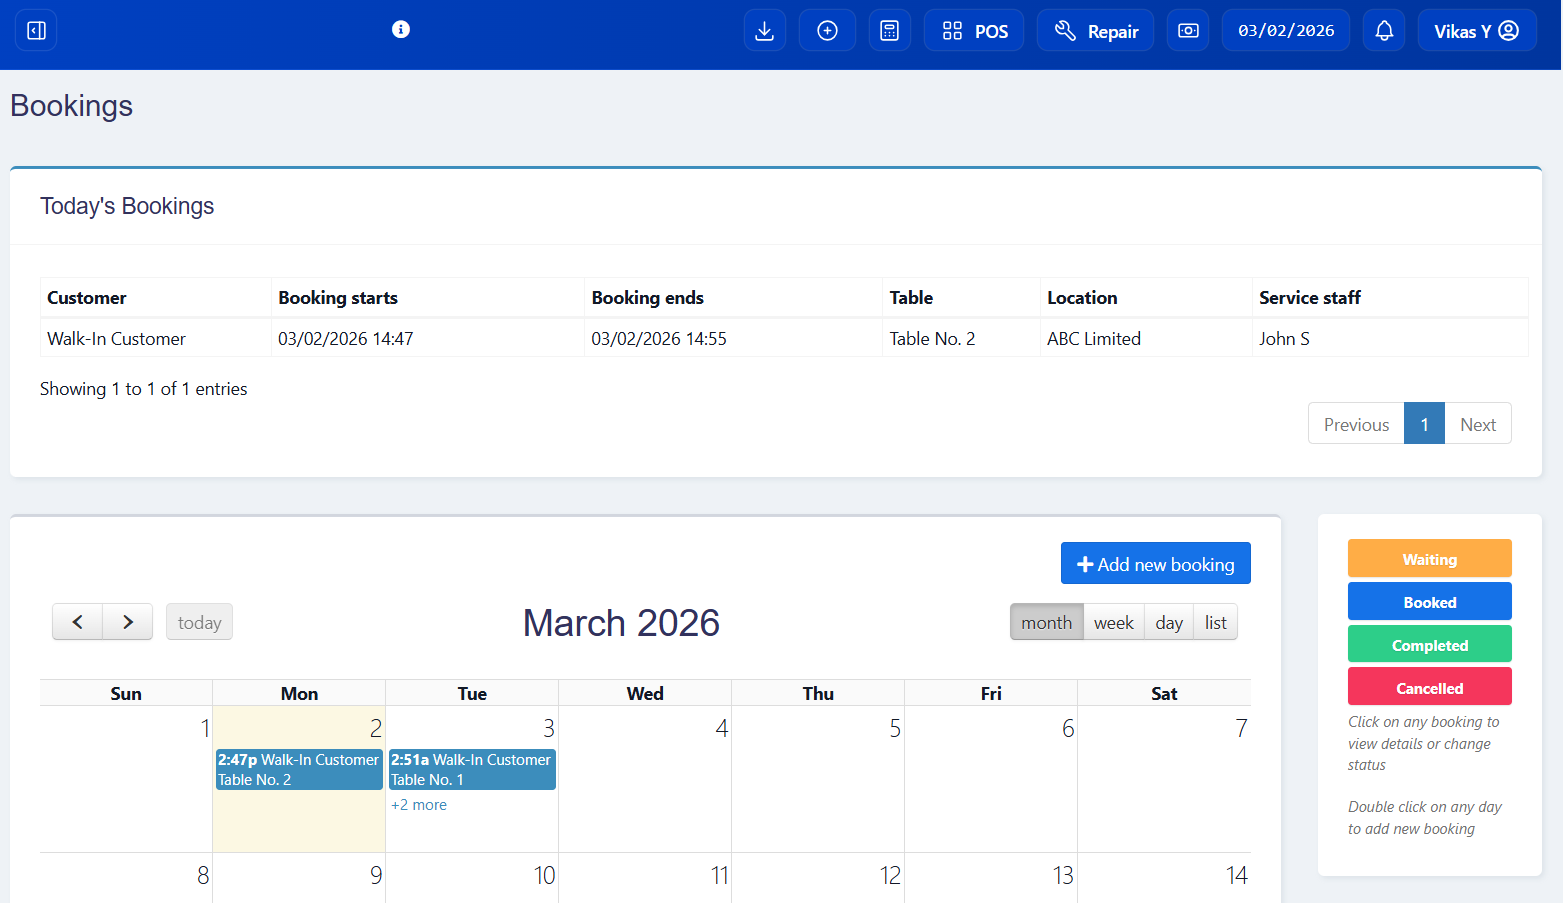
Task: Click the add new item plus icon
Action: (x=827, y=30)
